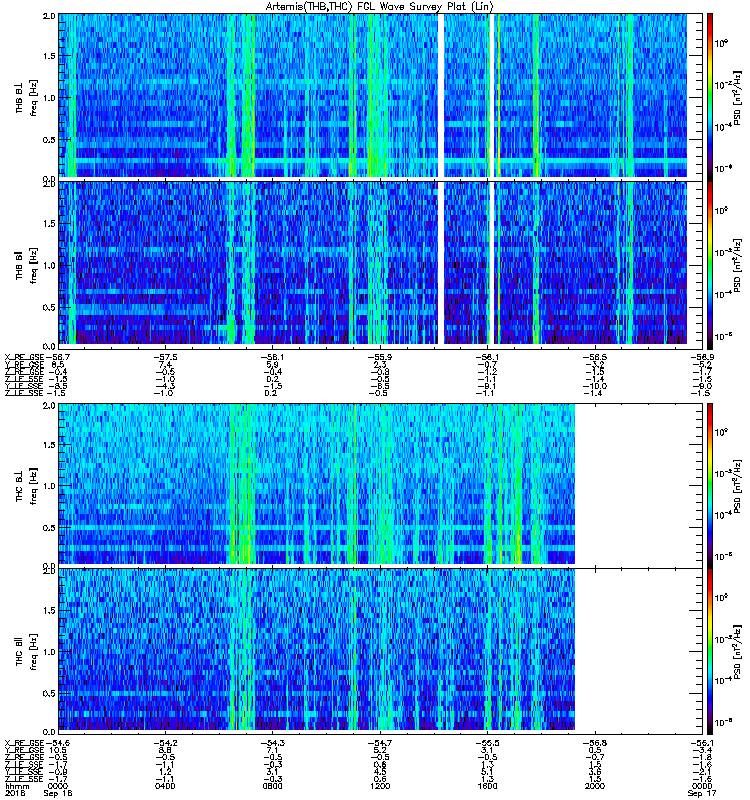Screen dimensions: 750x800
Task: Click the 'THC B⊥ freq [Hz]' axis label
Action: [26, 485]
